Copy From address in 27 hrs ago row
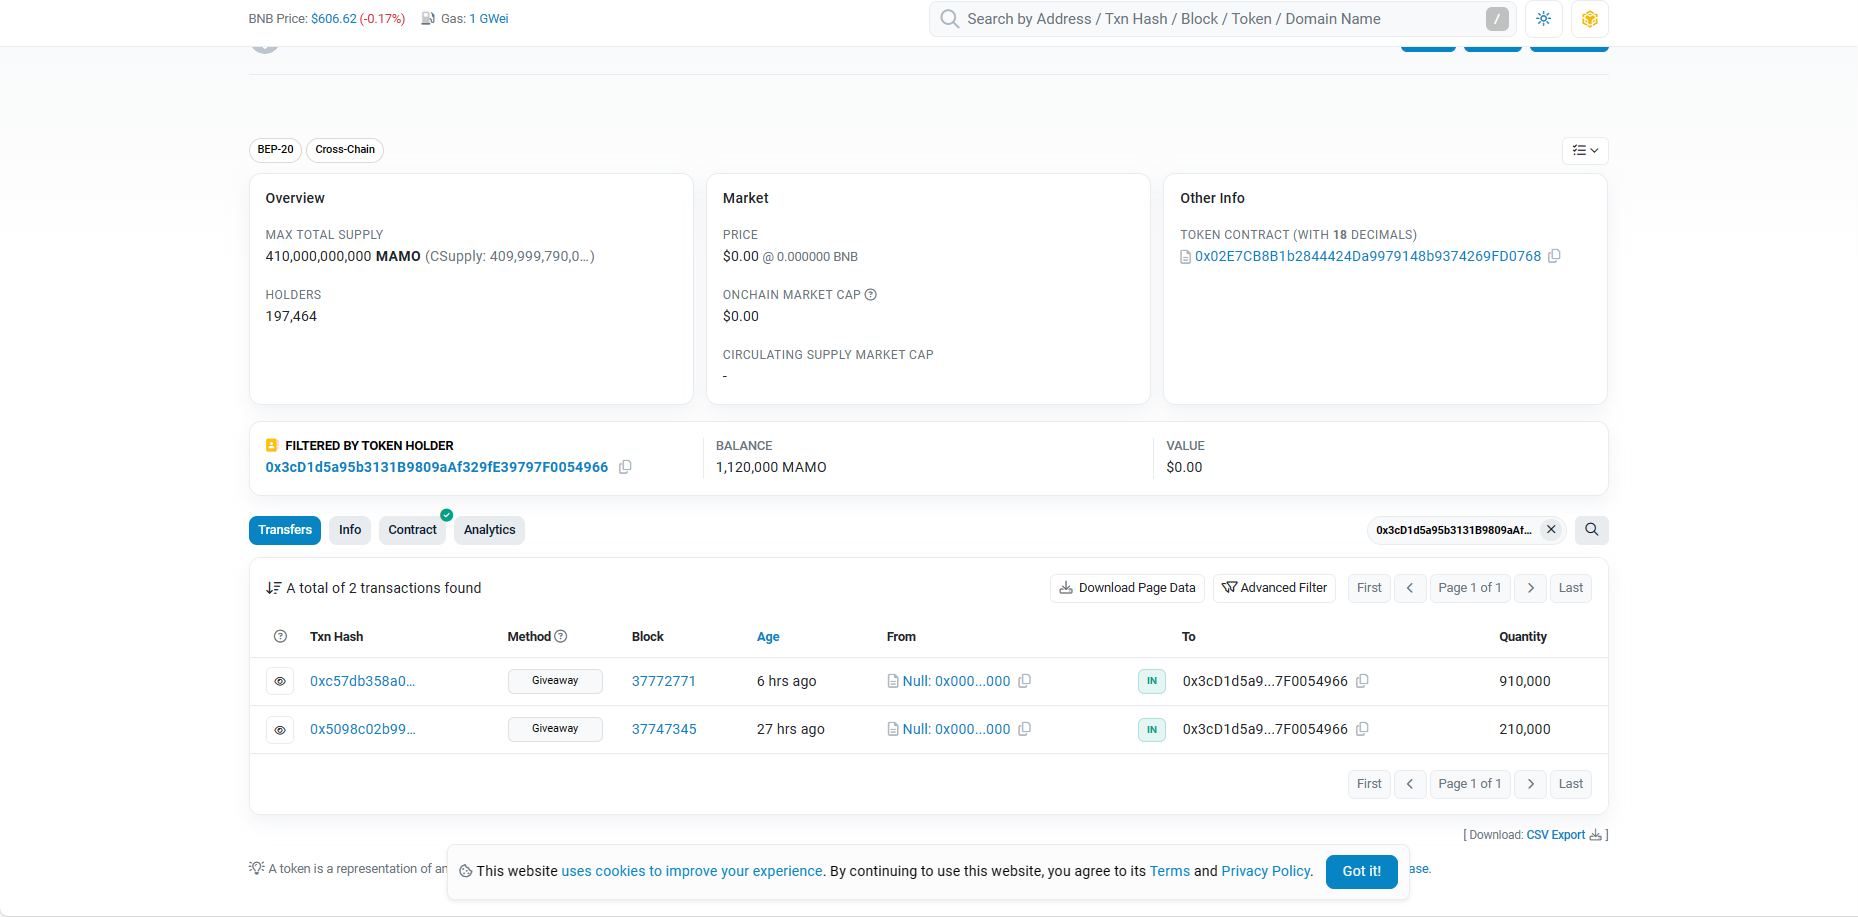The image size is (1858, 917). pos(1025,730)
